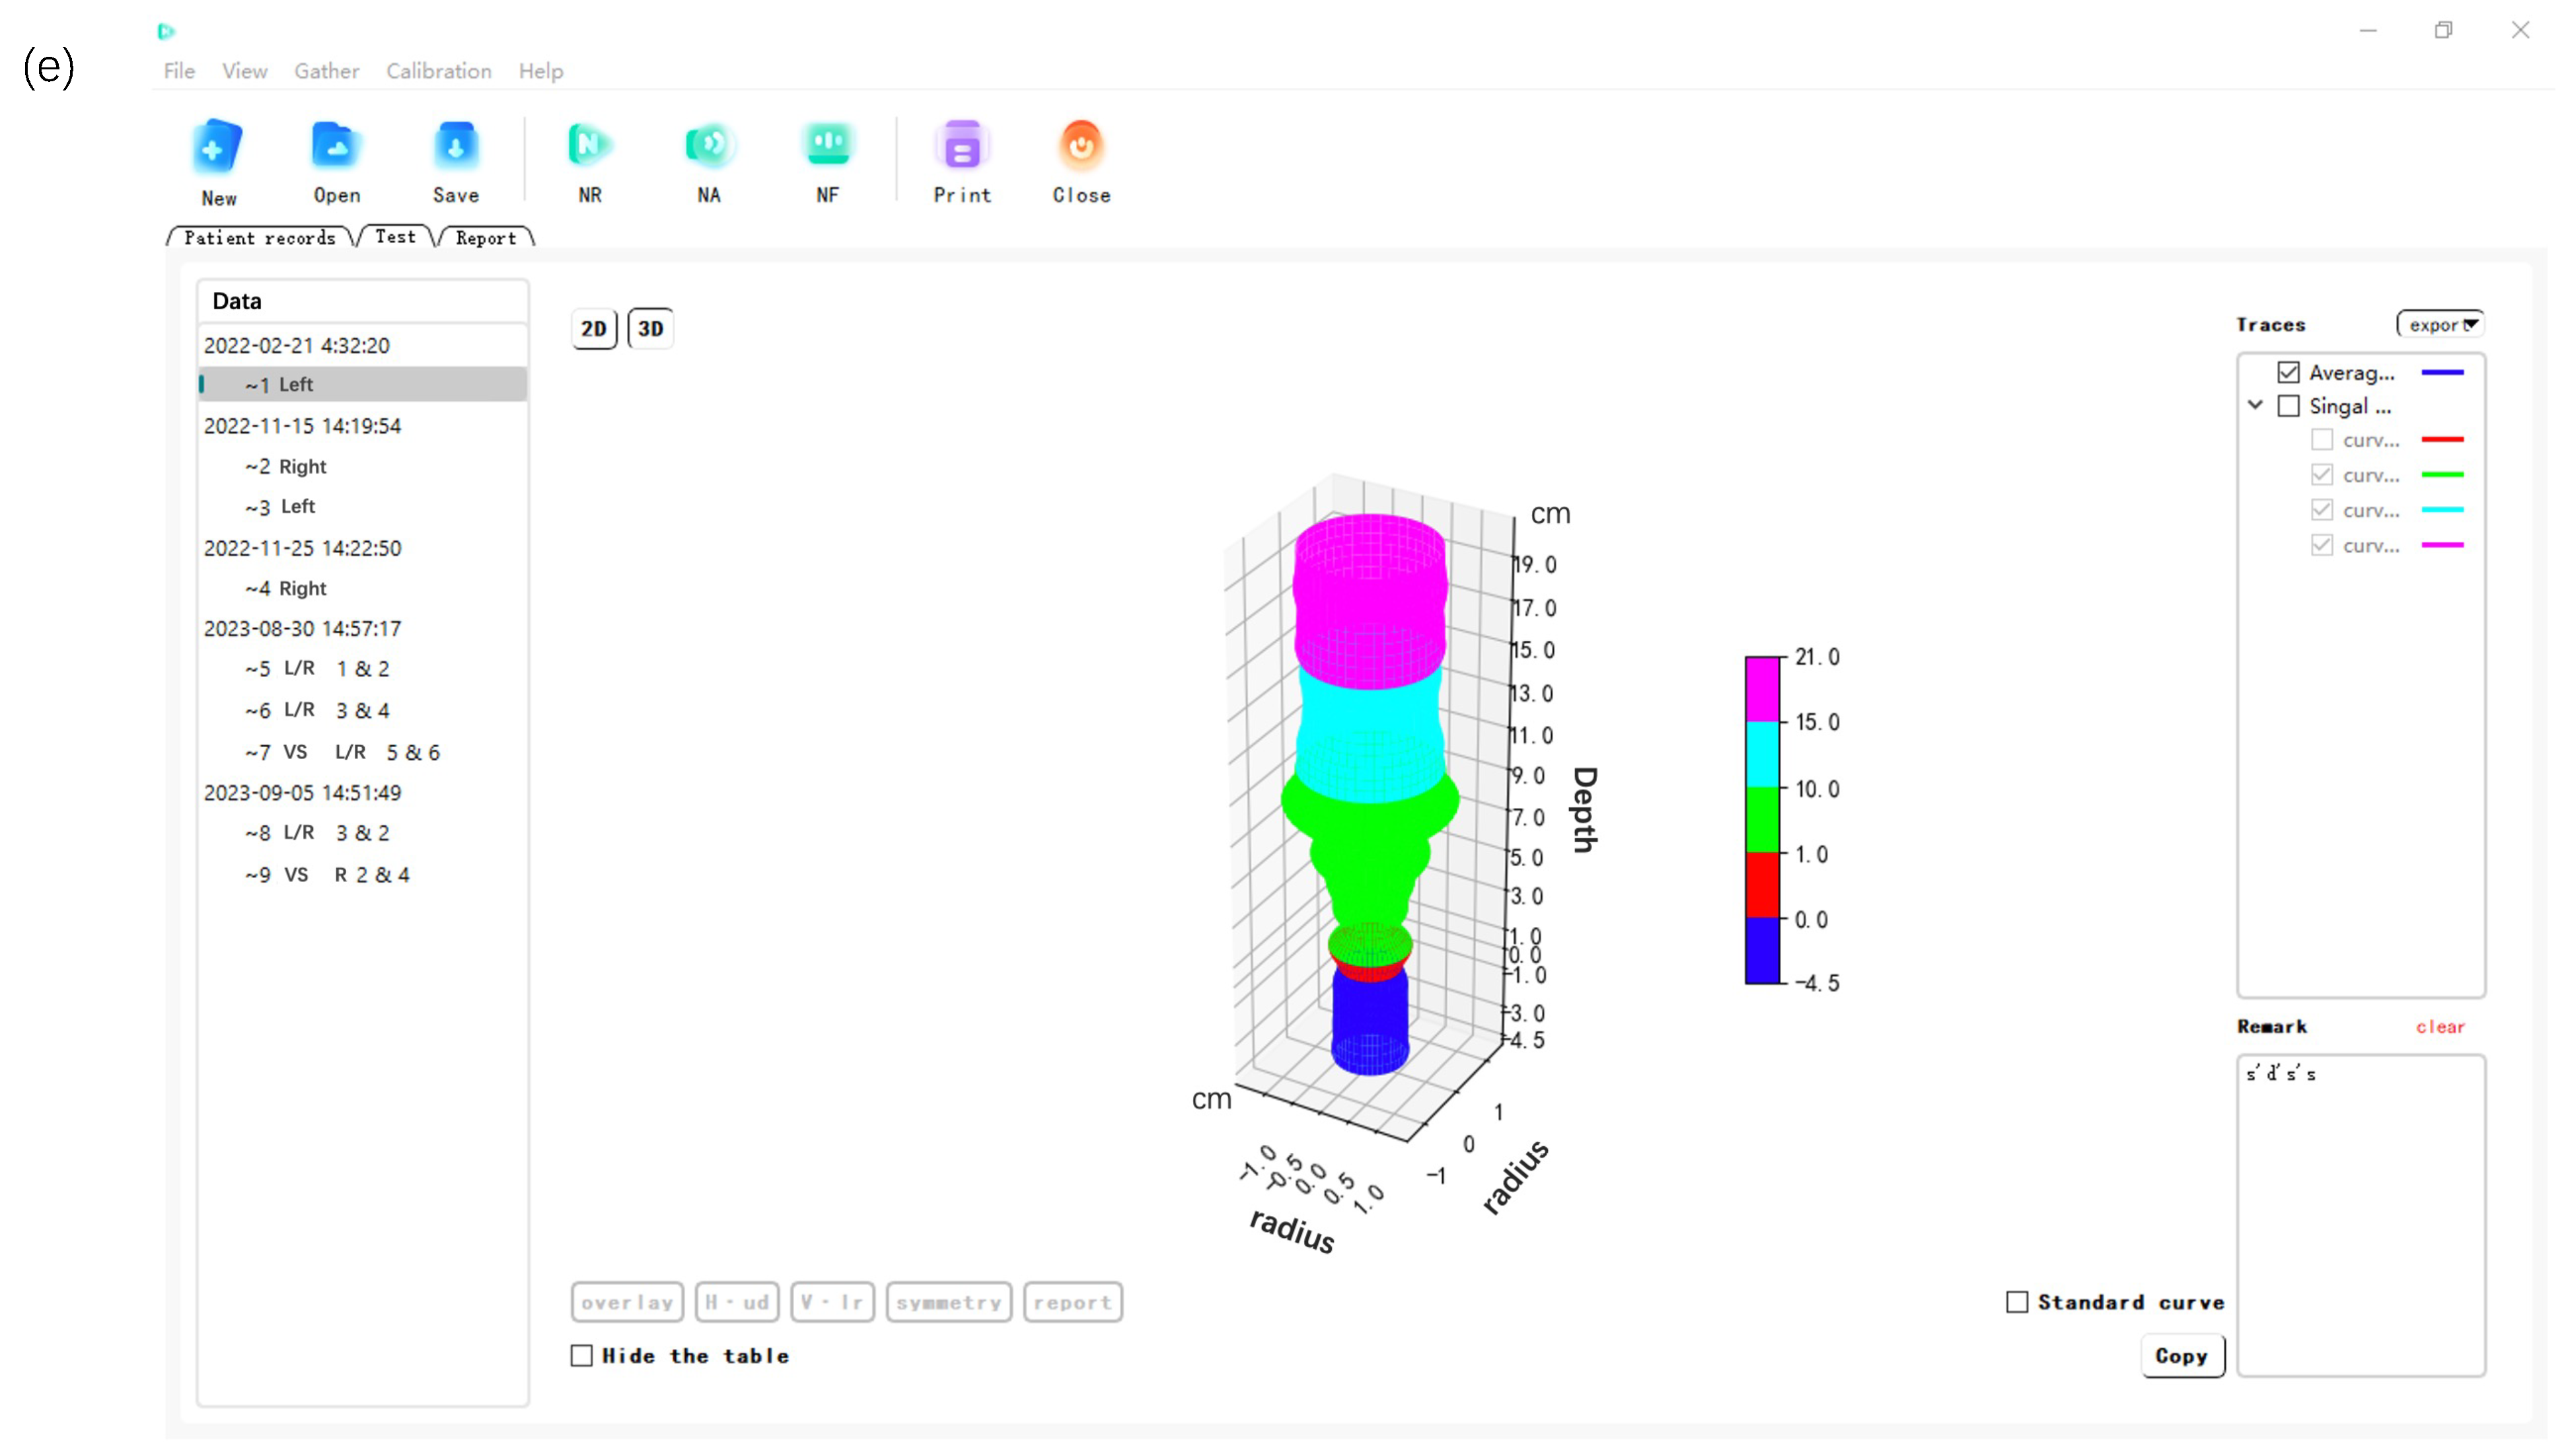Viewport: 2566px width, 1456px height.
Task: Click the blue Average trace color line
Action: (x=2441, y=372)
